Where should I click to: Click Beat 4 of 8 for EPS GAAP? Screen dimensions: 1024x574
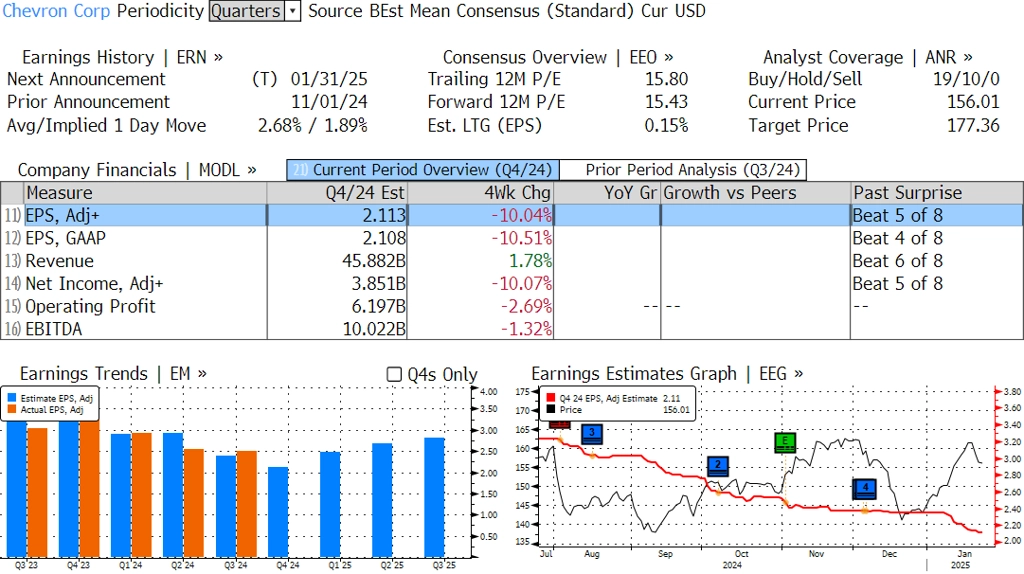tap(897, 238)
